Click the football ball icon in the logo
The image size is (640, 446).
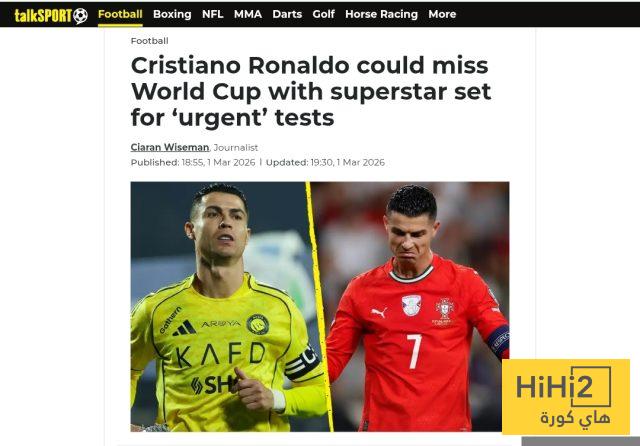pyautogui.click(x=80, y=16)
